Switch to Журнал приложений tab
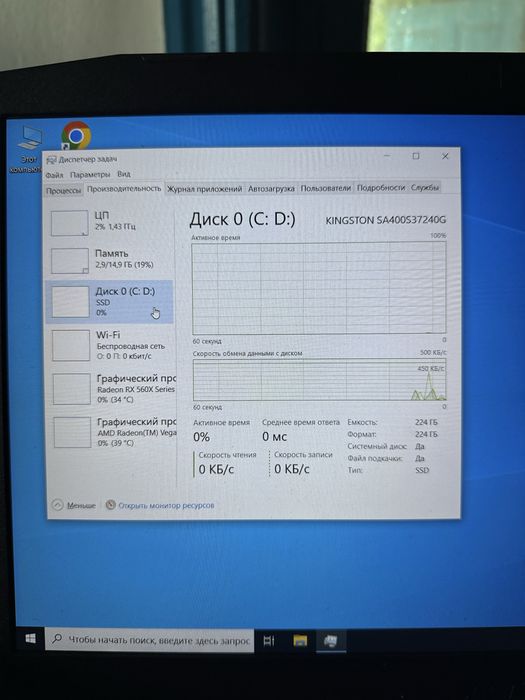 [204, 189]
